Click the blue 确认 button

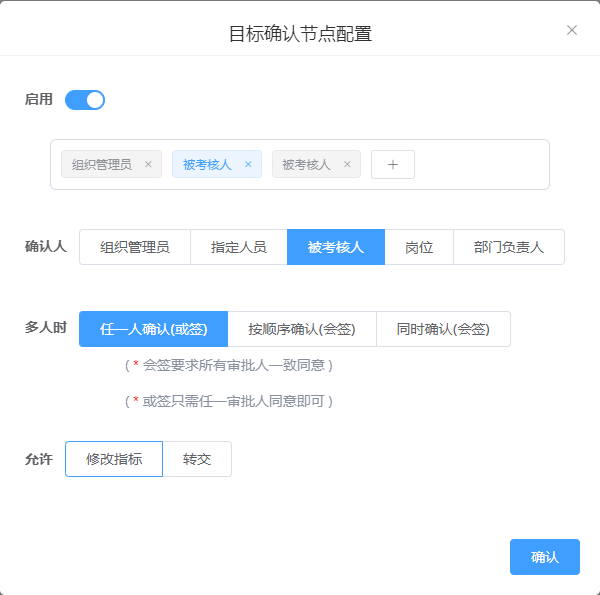544,557
